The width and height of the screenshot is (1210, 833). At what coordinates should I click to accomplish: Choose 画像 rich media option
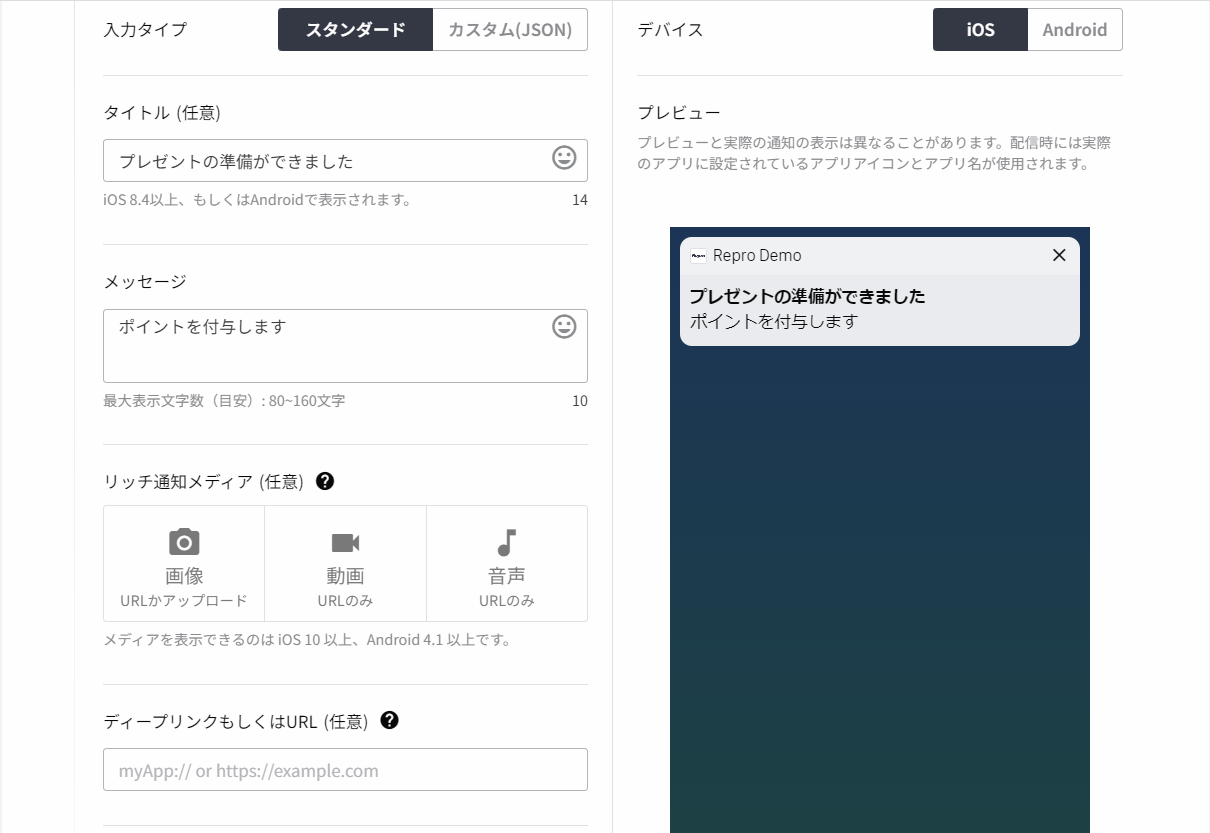point(184,564)
